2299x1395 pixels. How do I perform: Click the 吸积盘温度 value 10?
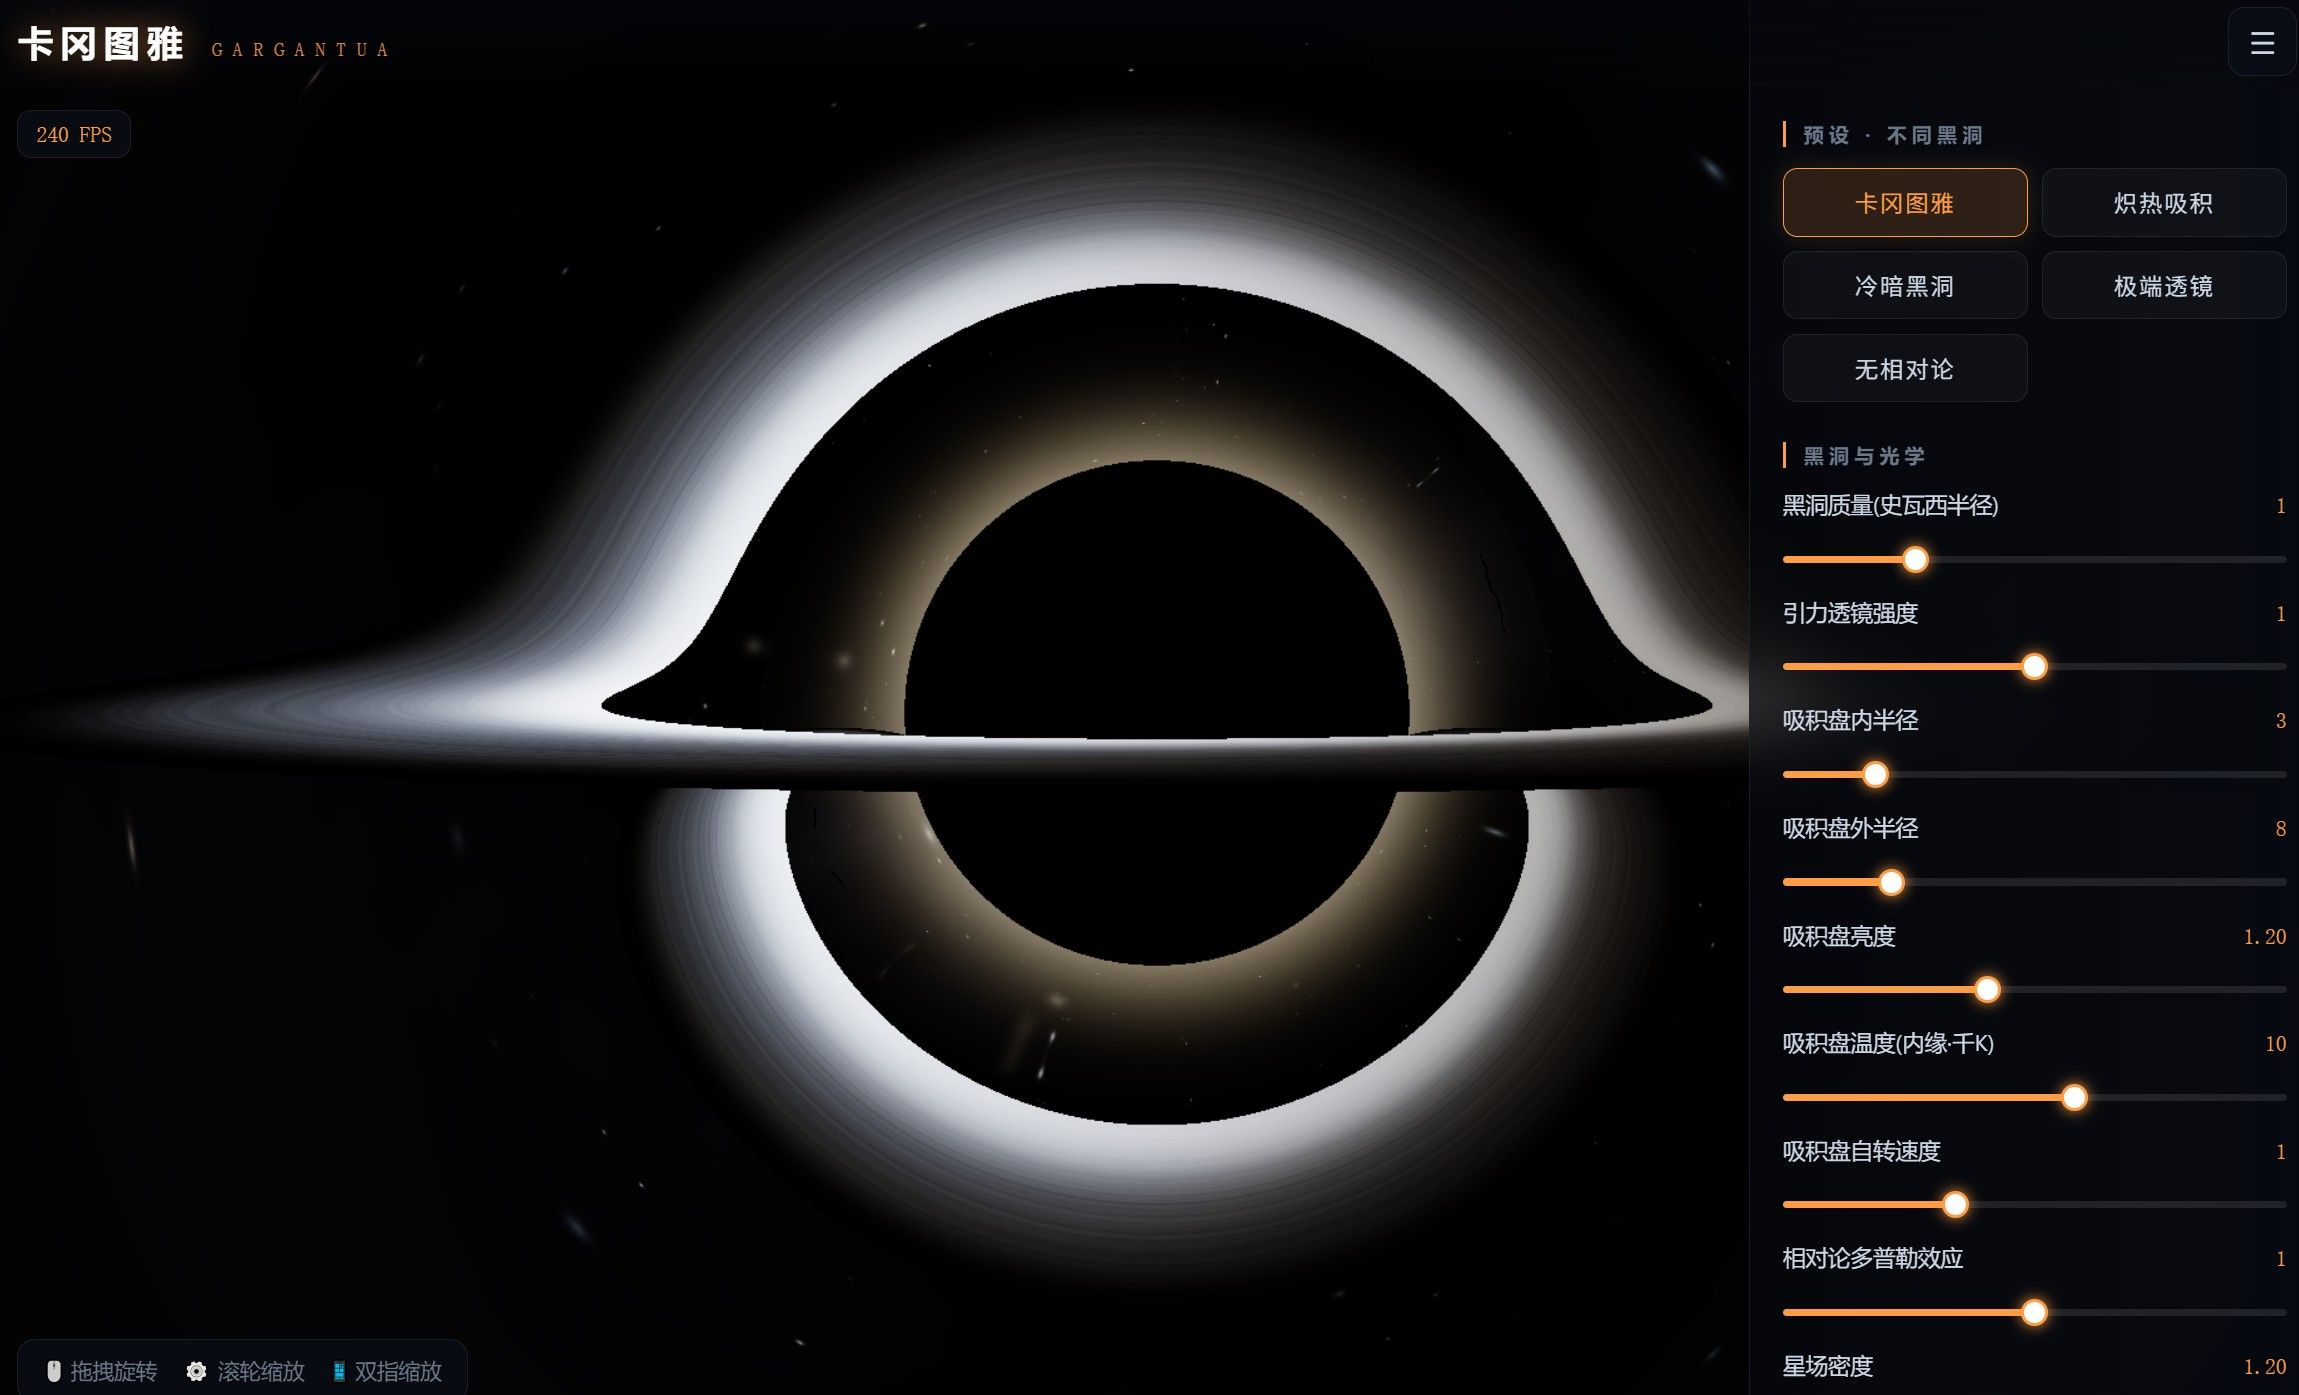point(2276,1044)
